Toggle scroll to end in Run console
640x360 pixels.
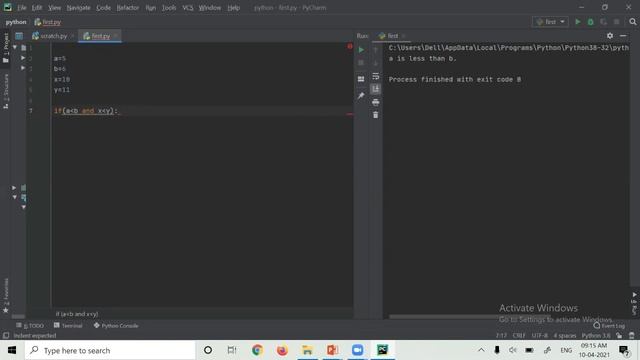[x=376, y=89]
